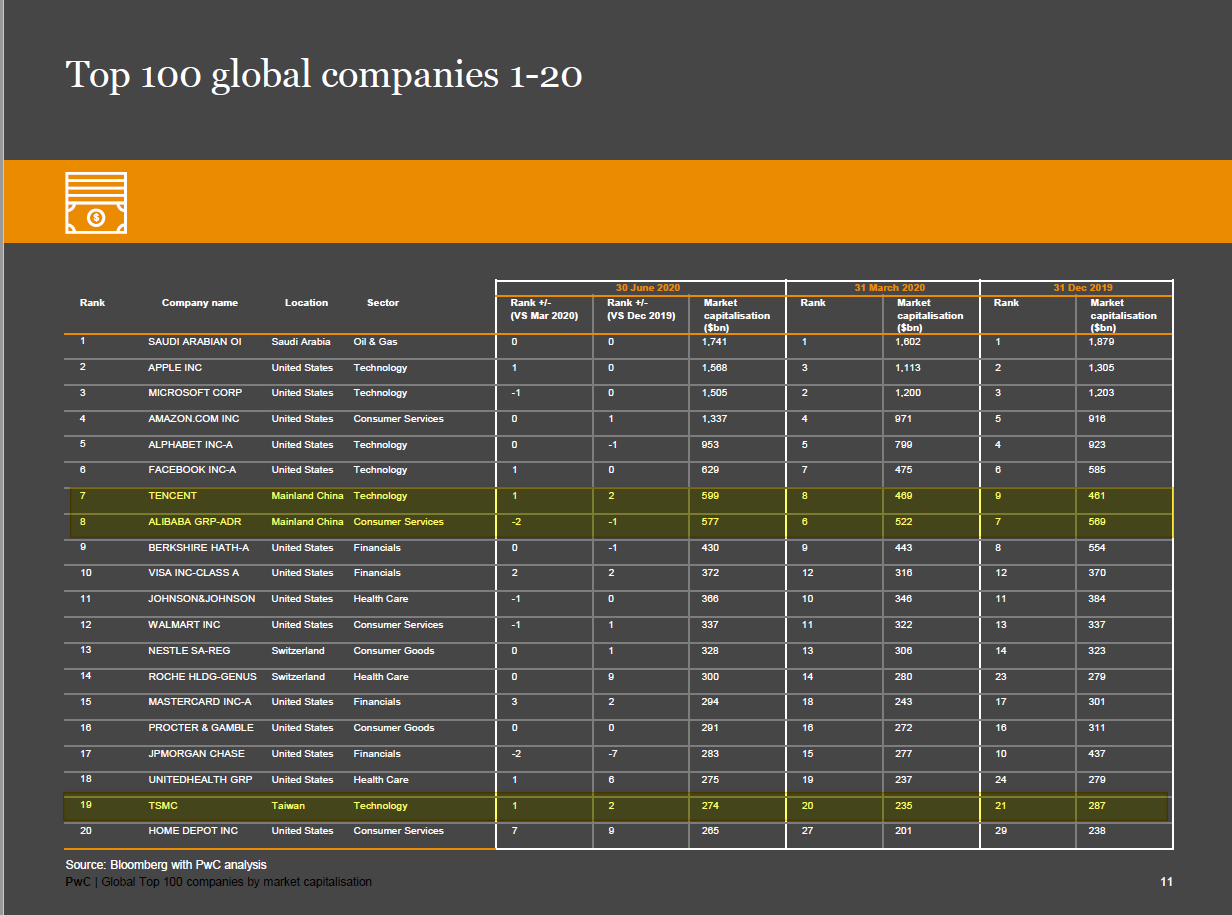This screenshot has width=1232, height=915.
Task: Click the 265 market cap for Home Depot
Action: [x=710, y=831]
